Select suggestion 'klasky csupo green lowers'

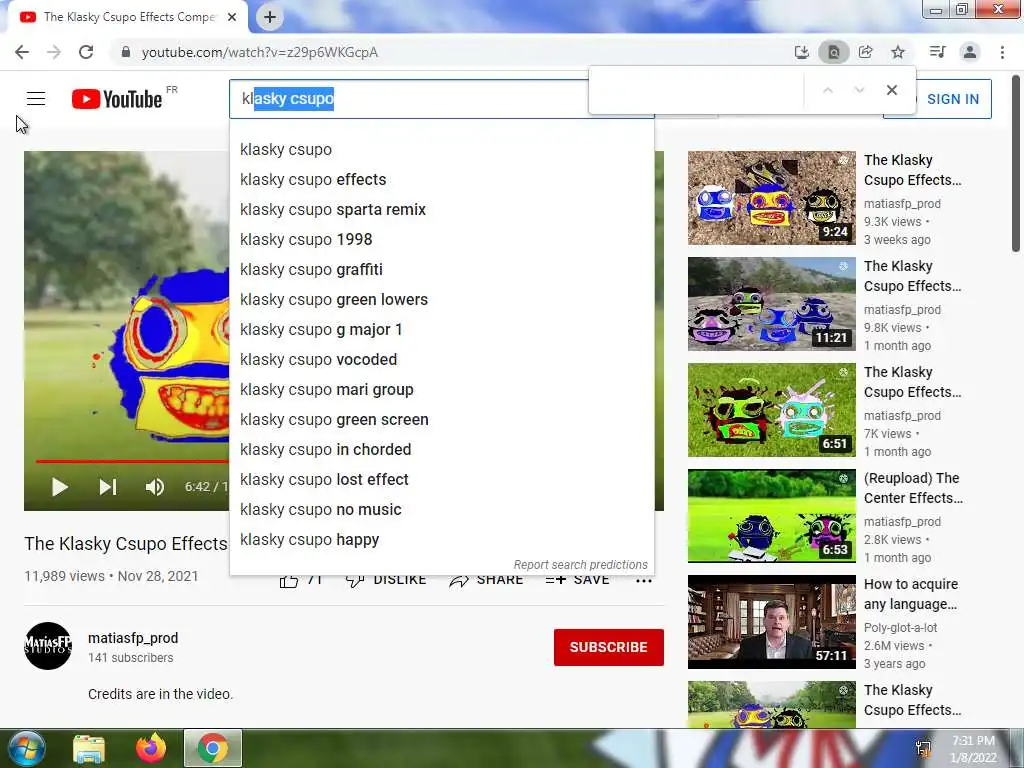(x=441, y=300)
